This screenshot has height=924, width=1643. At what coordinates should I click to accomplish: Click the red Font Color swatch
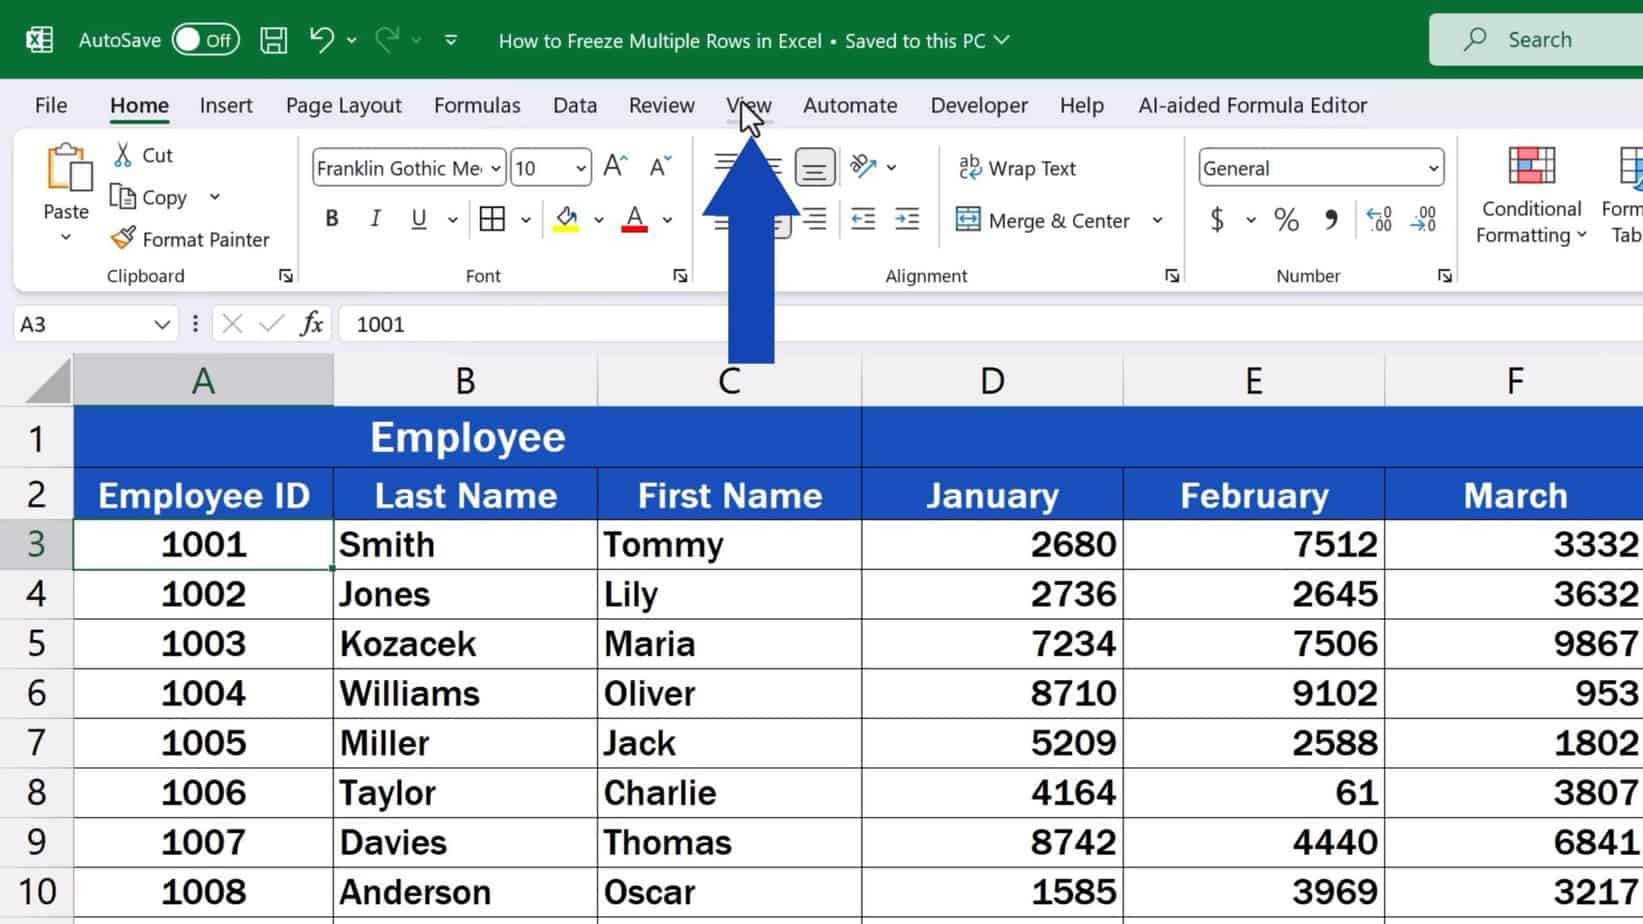(635, 218)
